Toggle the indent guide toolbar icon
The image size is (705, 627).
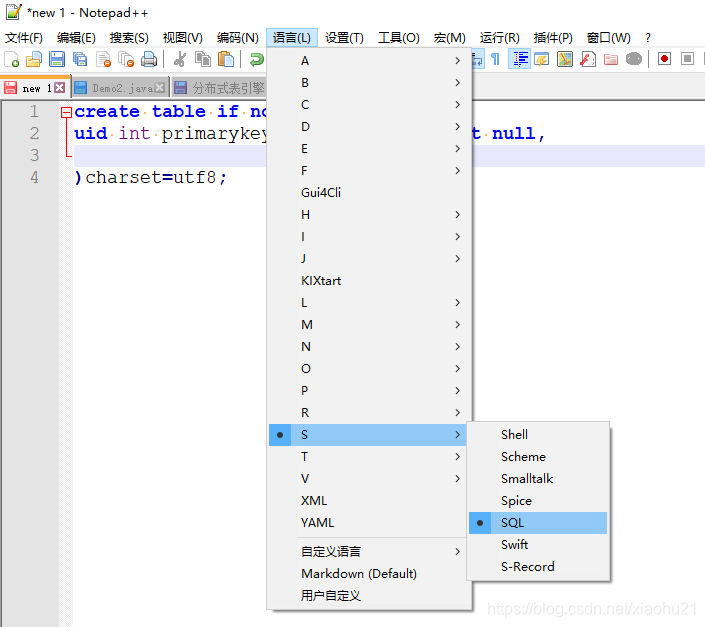click(519, 59)
